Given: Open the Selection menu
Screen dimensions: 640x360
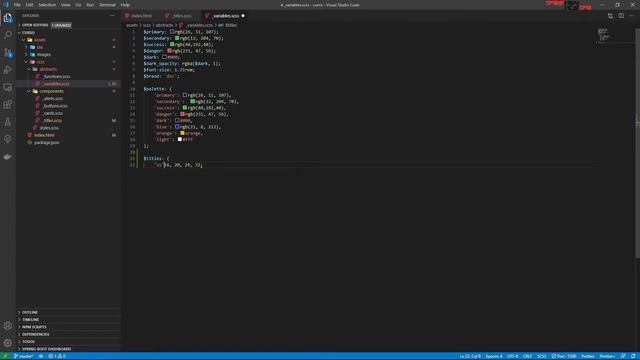Looking at the screenshot, I should (47, 5).
